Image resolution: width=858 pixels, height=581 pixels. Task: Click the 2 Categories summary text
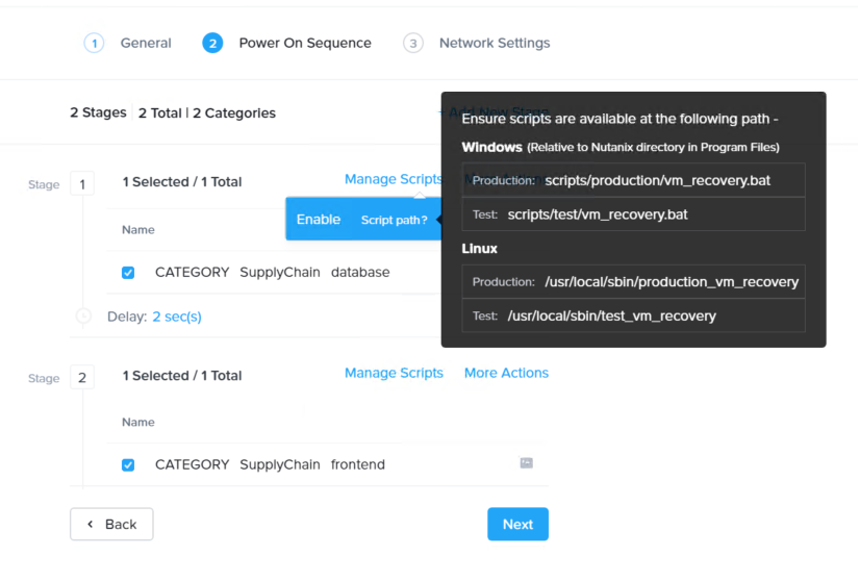tap(234, 113)
